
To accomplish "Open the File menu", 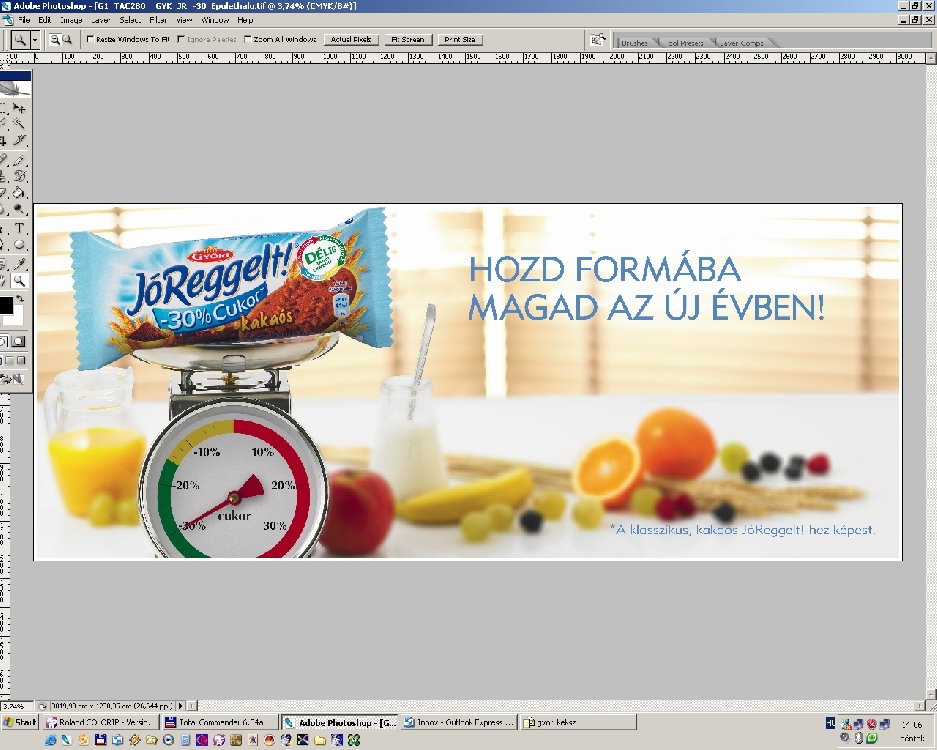I will pyautogui.click(x=24, y=20).
